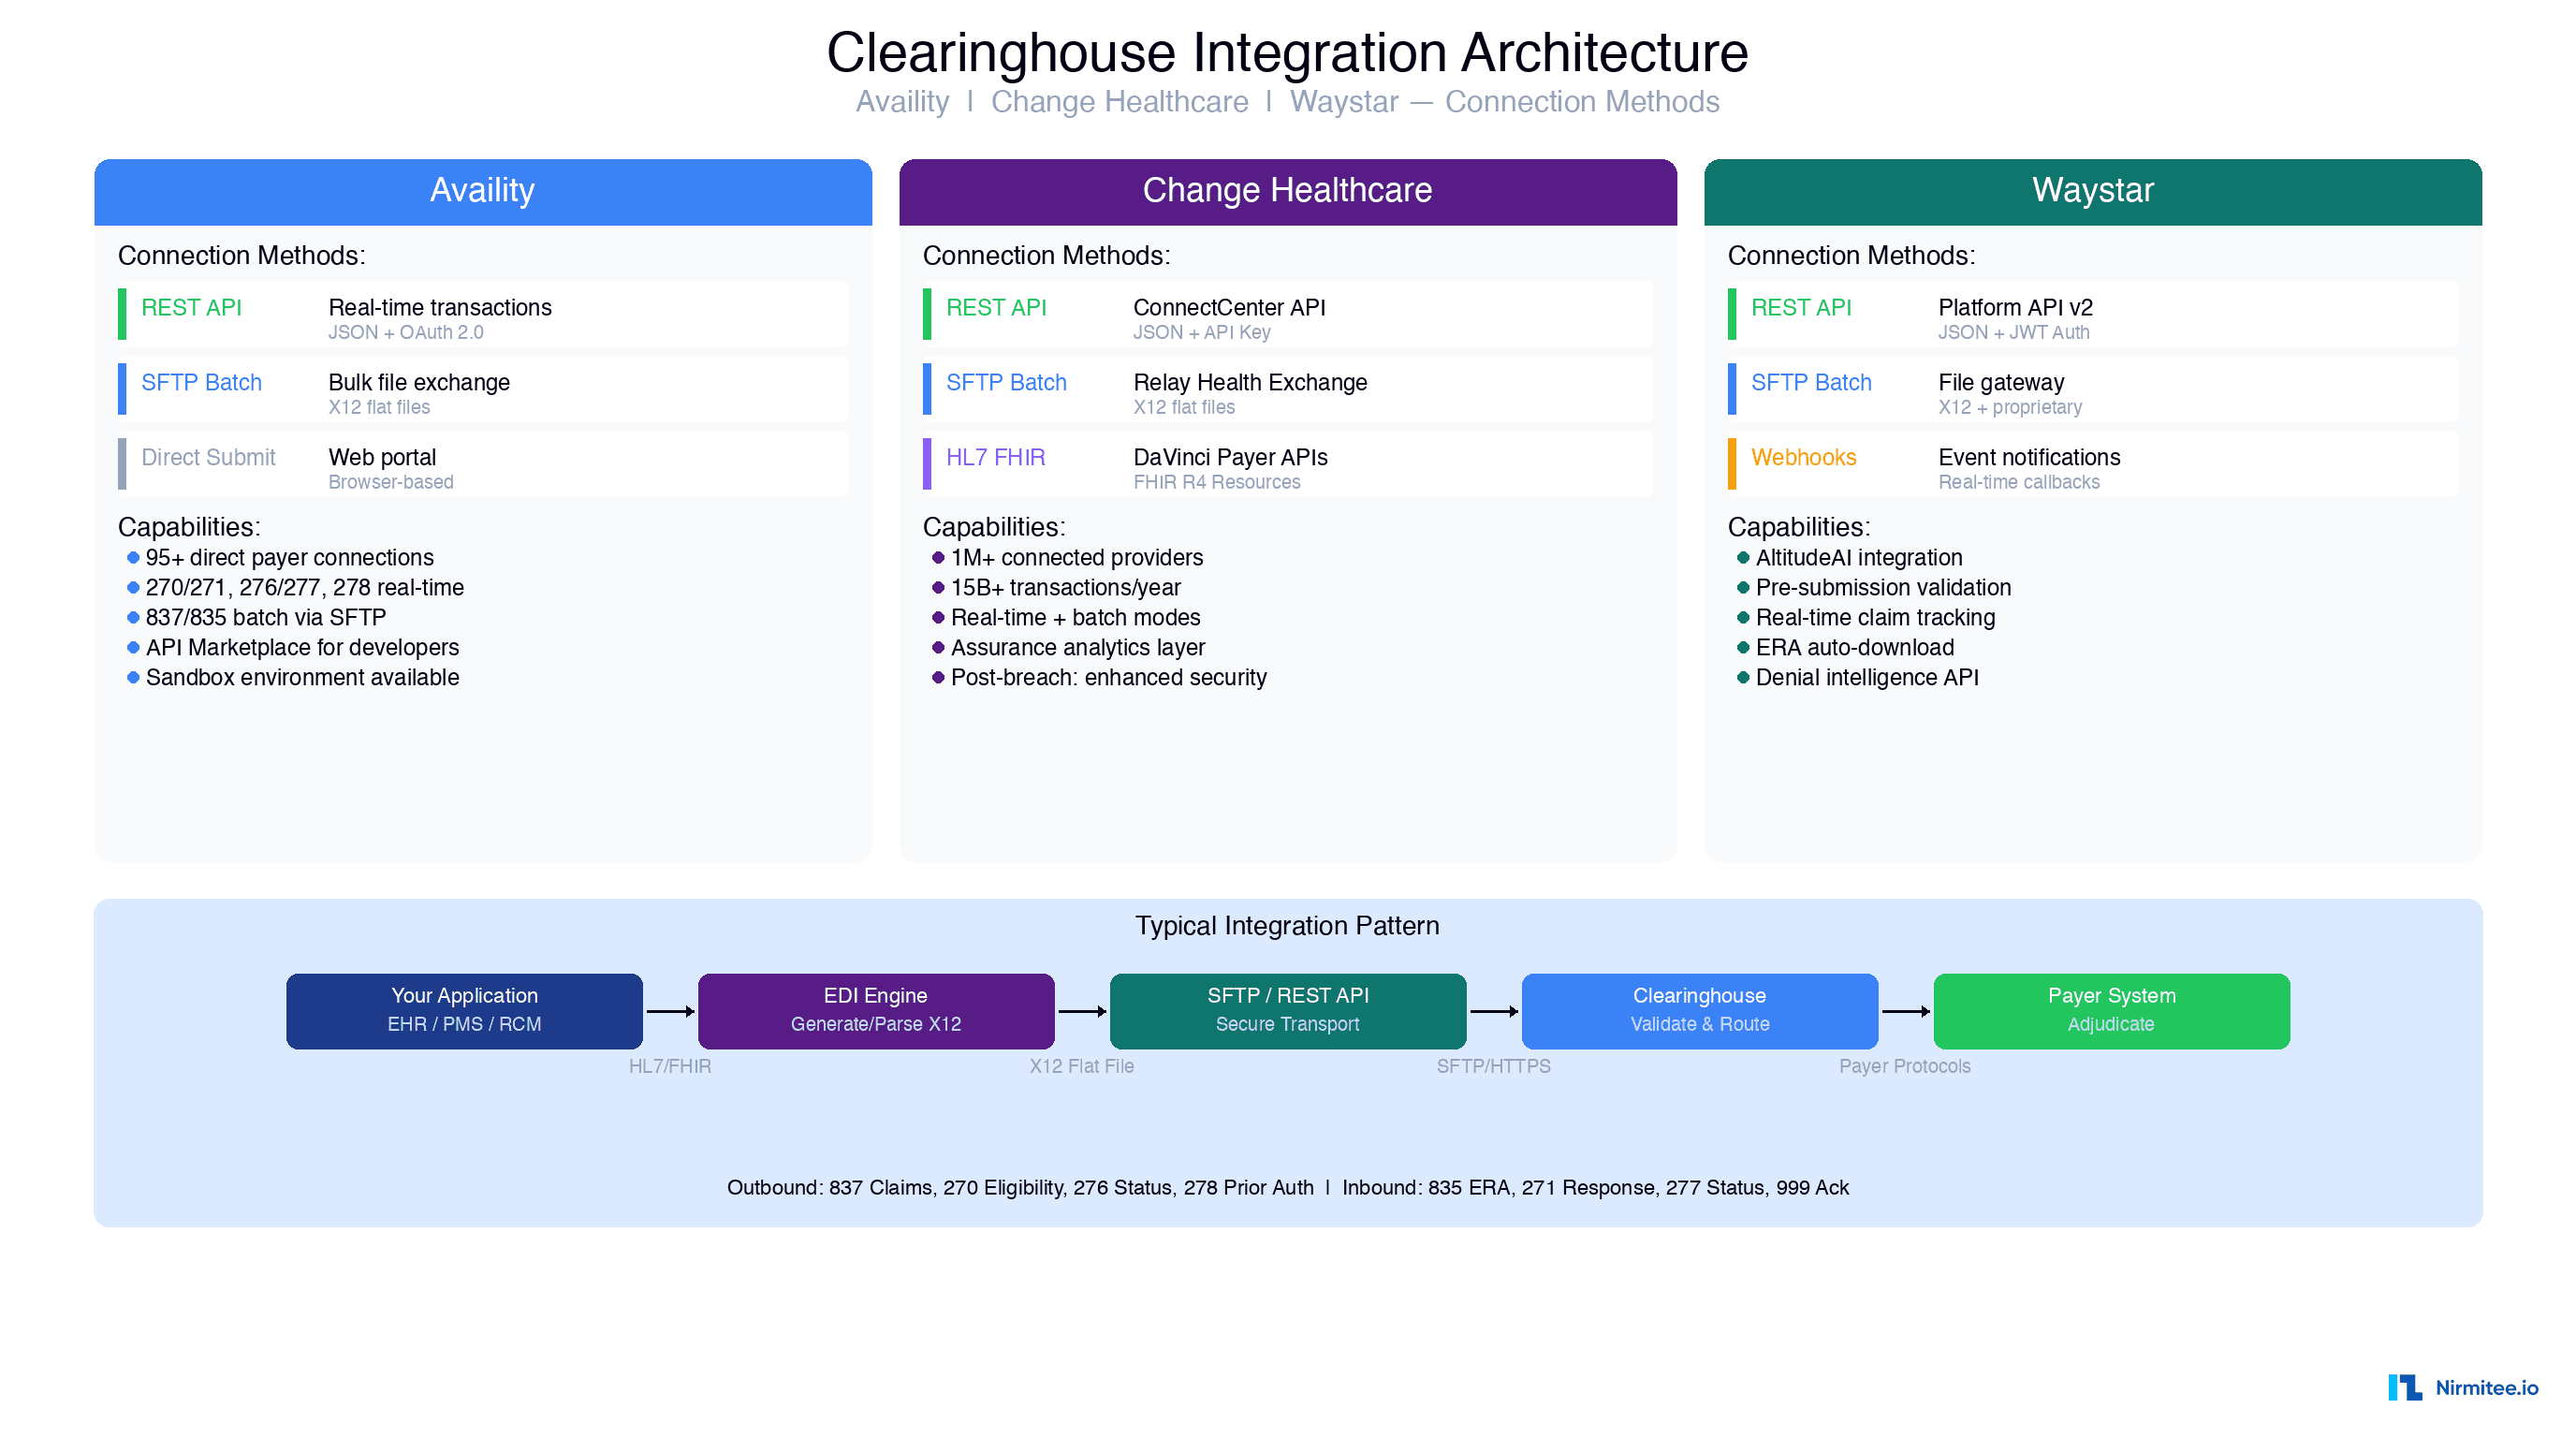Click 'DaVinci Payer APIs' text
Screen dimensions: 2576x1438
[x=1230, y=458]
